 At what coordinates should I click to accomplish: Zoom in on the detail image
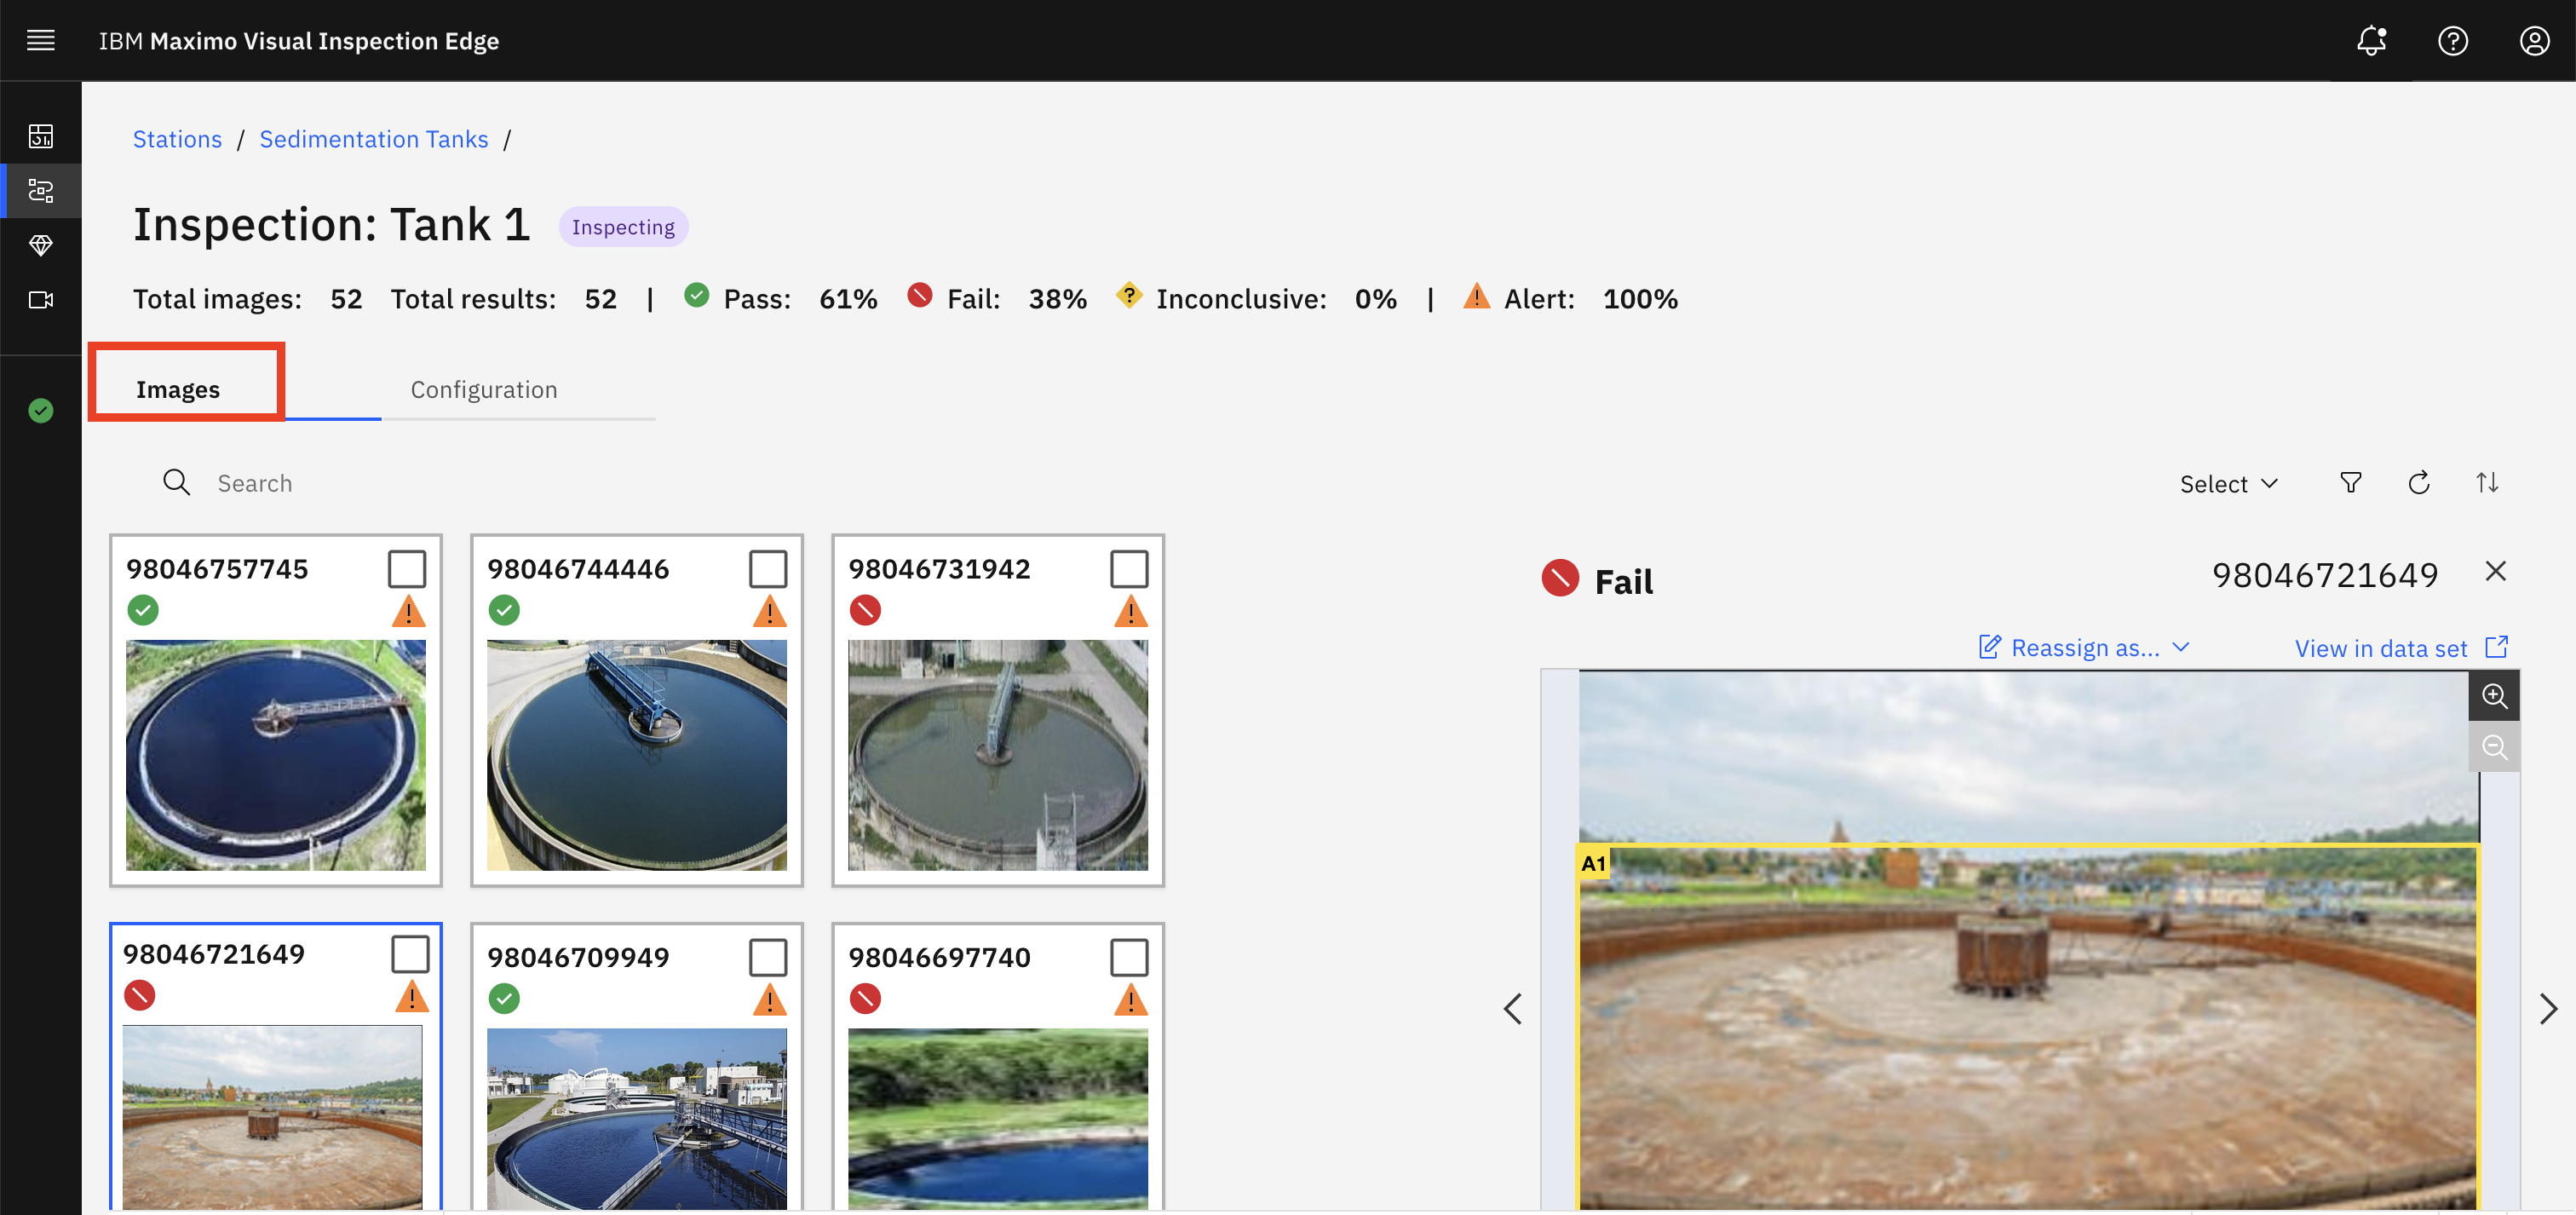pos(2494,695)
